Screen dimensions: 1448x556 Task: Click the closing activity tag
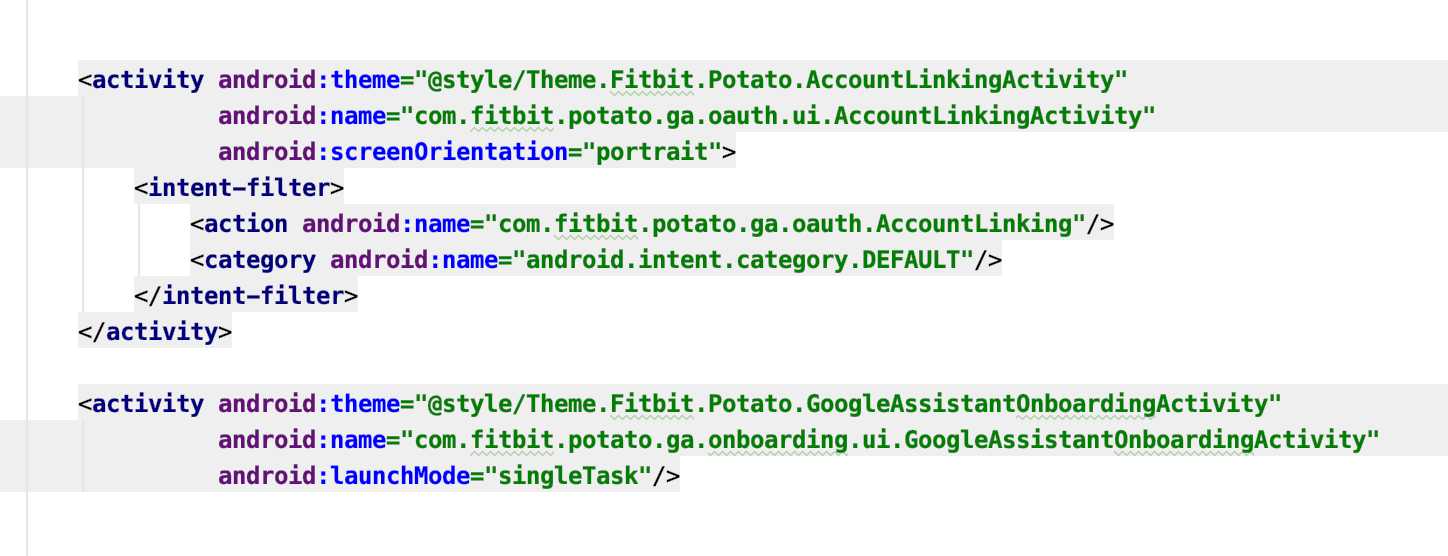pyautogui.click(x=155, y=332)
